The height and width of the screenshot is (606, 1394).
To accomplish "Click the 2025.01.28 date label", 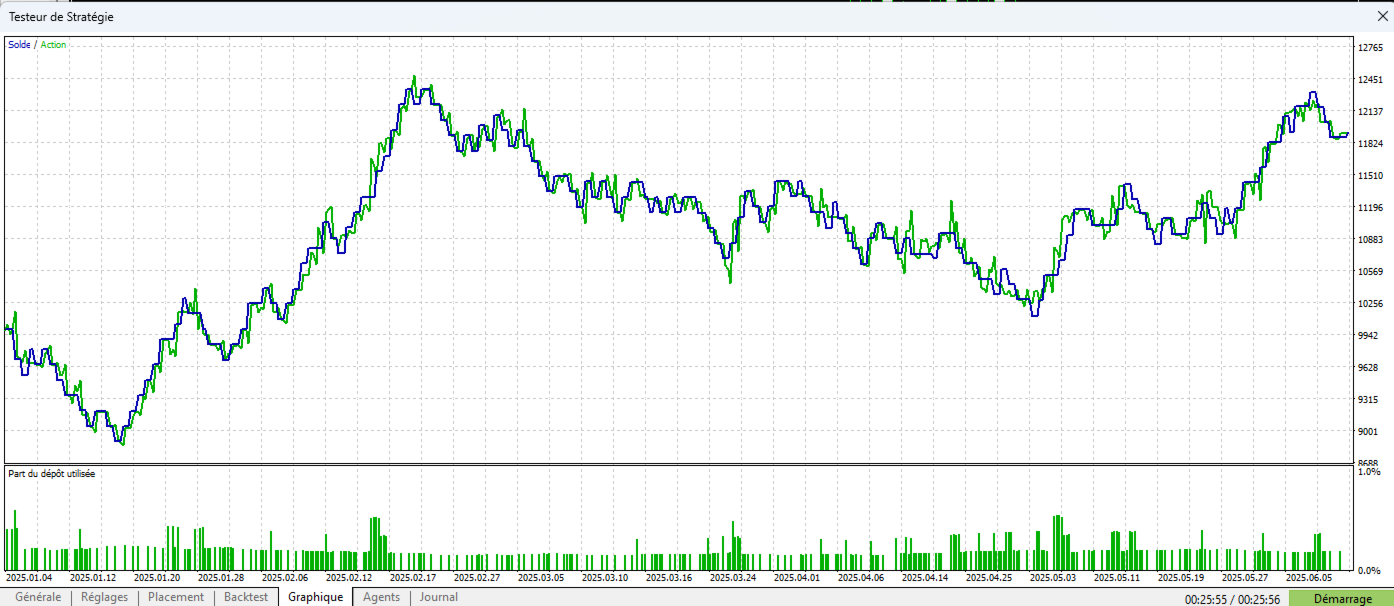I will coord(221,577).
